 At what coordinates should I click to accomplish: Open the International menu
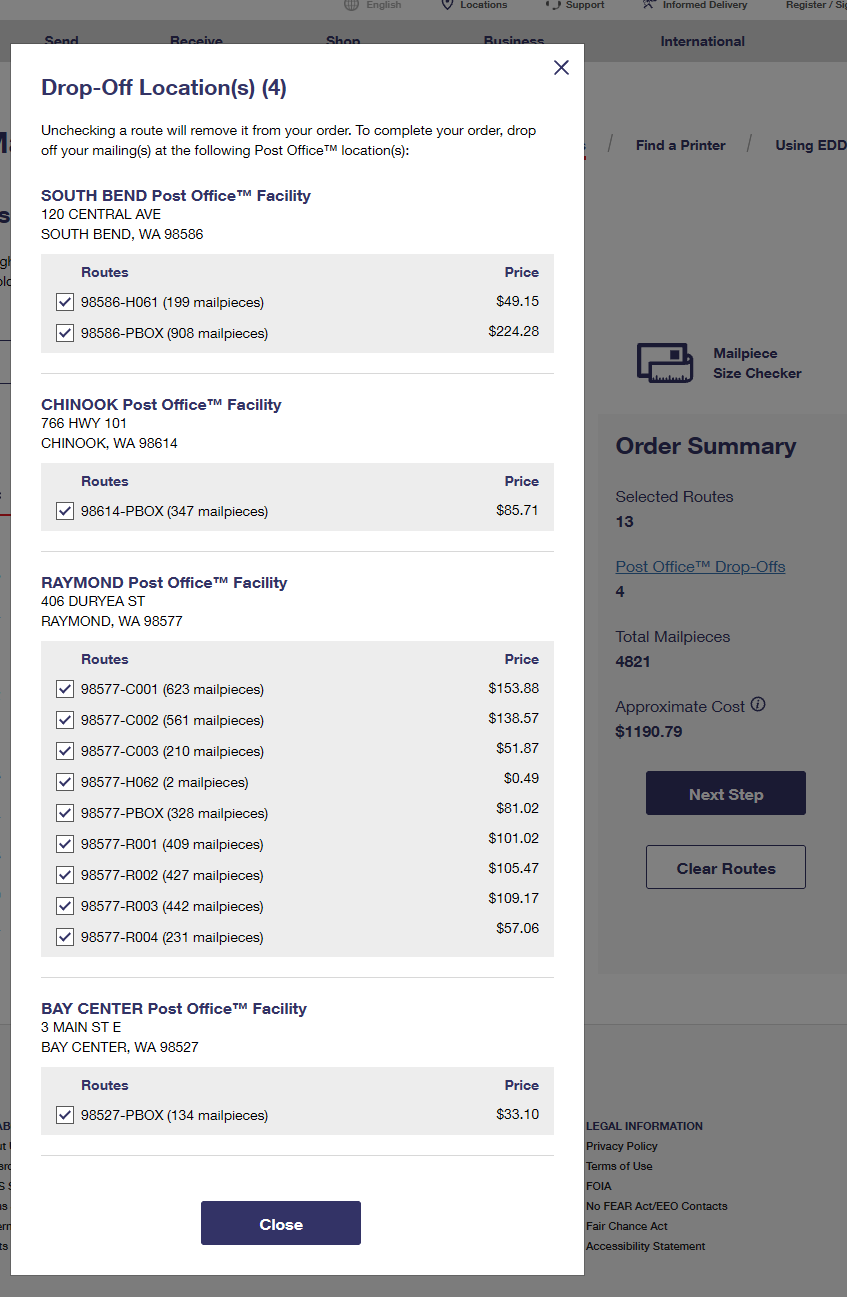point(702,42)
